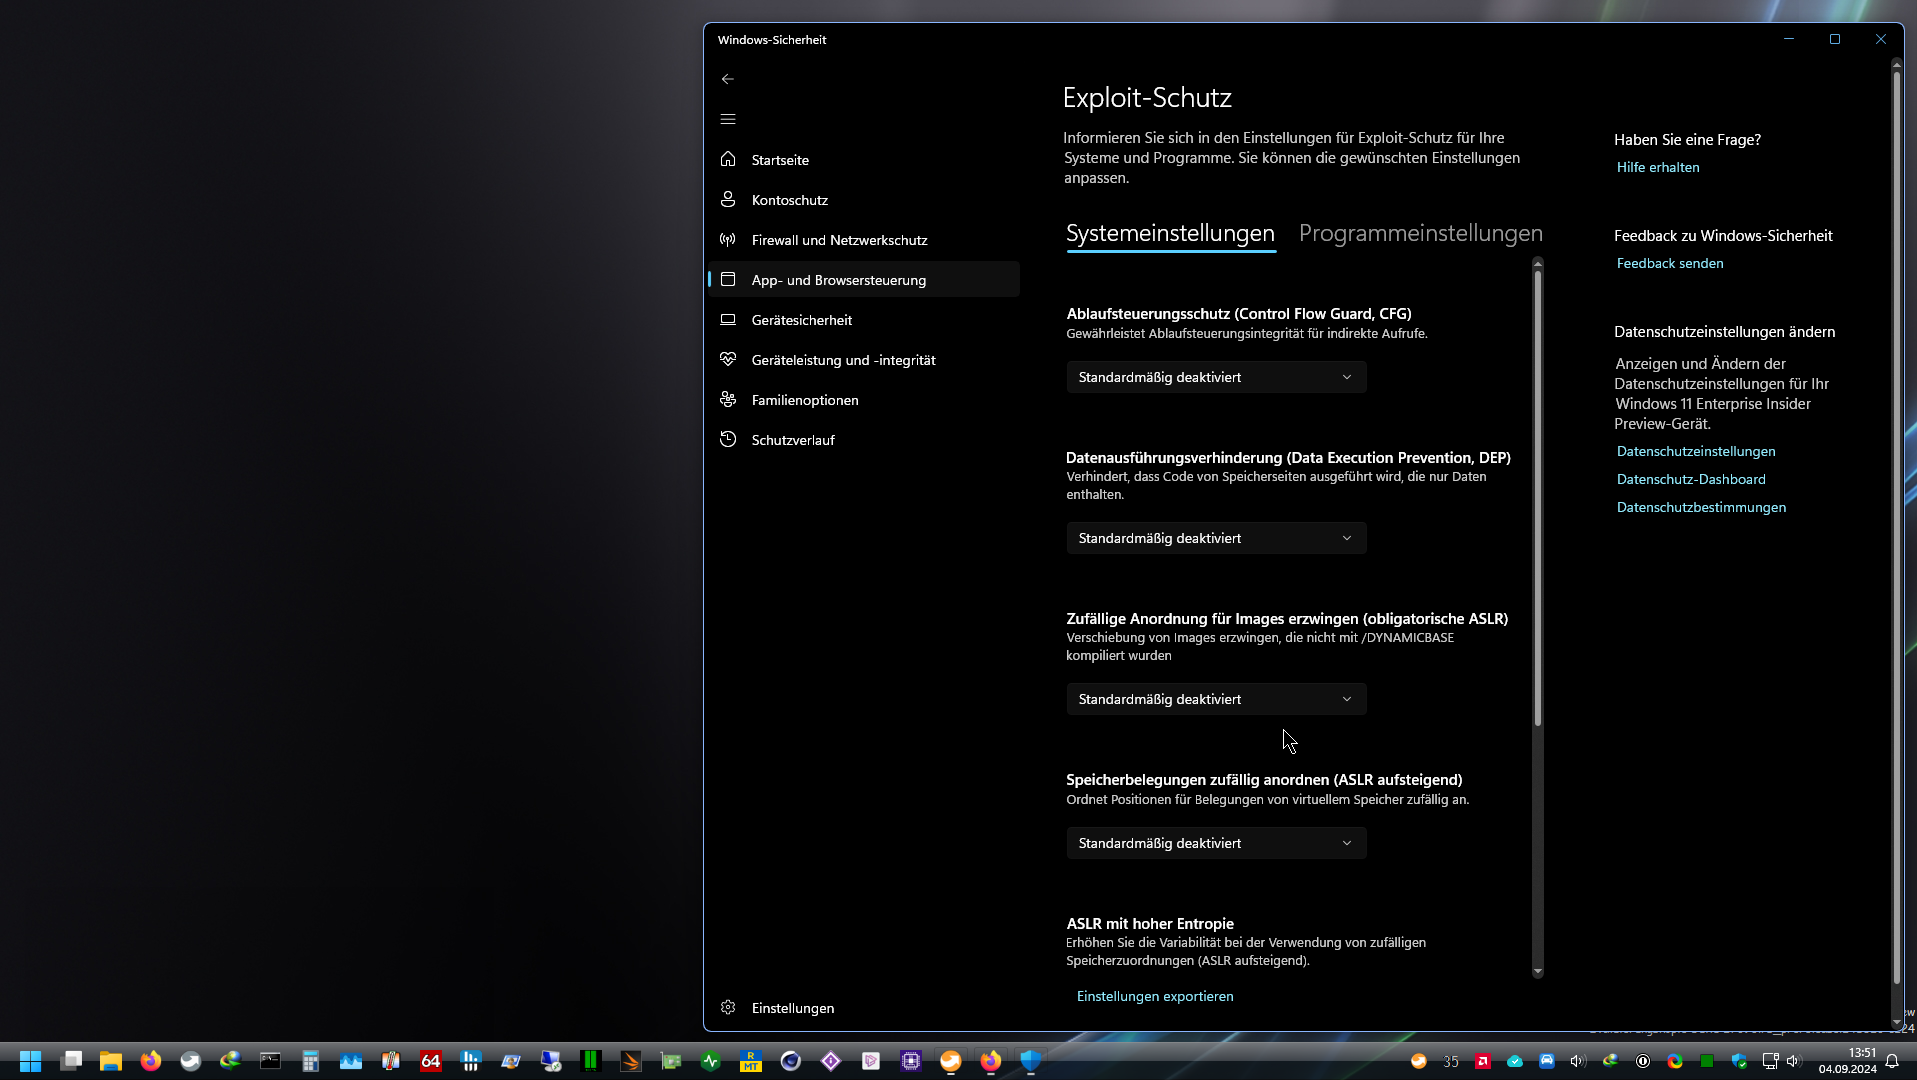The height and width of the screenshot is (1080, 1917).
Task: Click the AMD tray icon
Action: 1483,1061
